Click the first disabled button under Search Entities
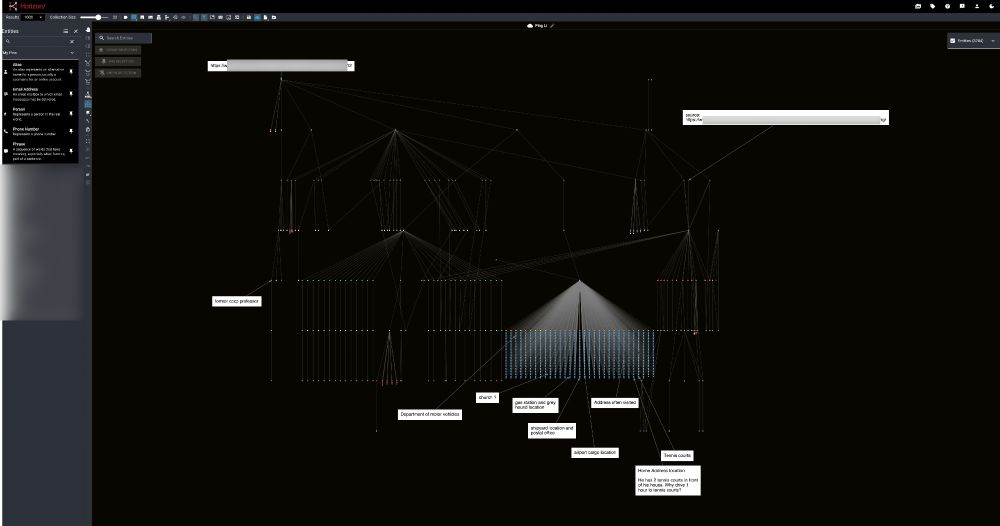The image size is (1000, 526). pos(118,50)
